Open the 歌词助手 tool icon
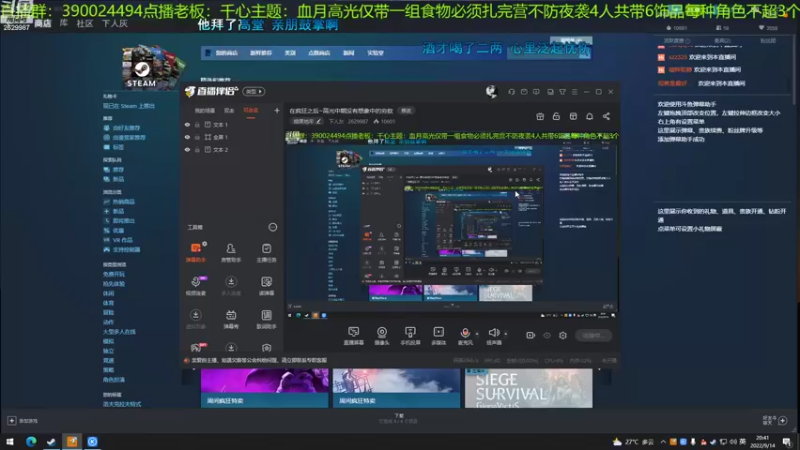The width and height of the screenshot is (800, 450). tap(266, 319)
